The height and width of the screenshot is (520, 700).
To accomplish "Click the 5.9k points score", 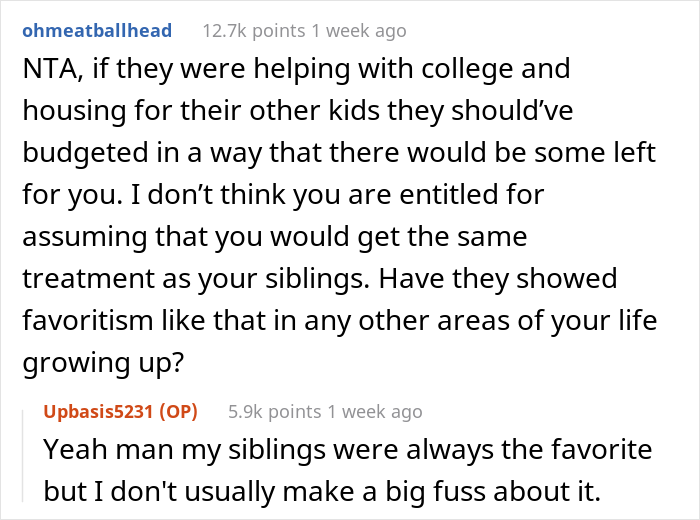I will click(x=275, y=411).
